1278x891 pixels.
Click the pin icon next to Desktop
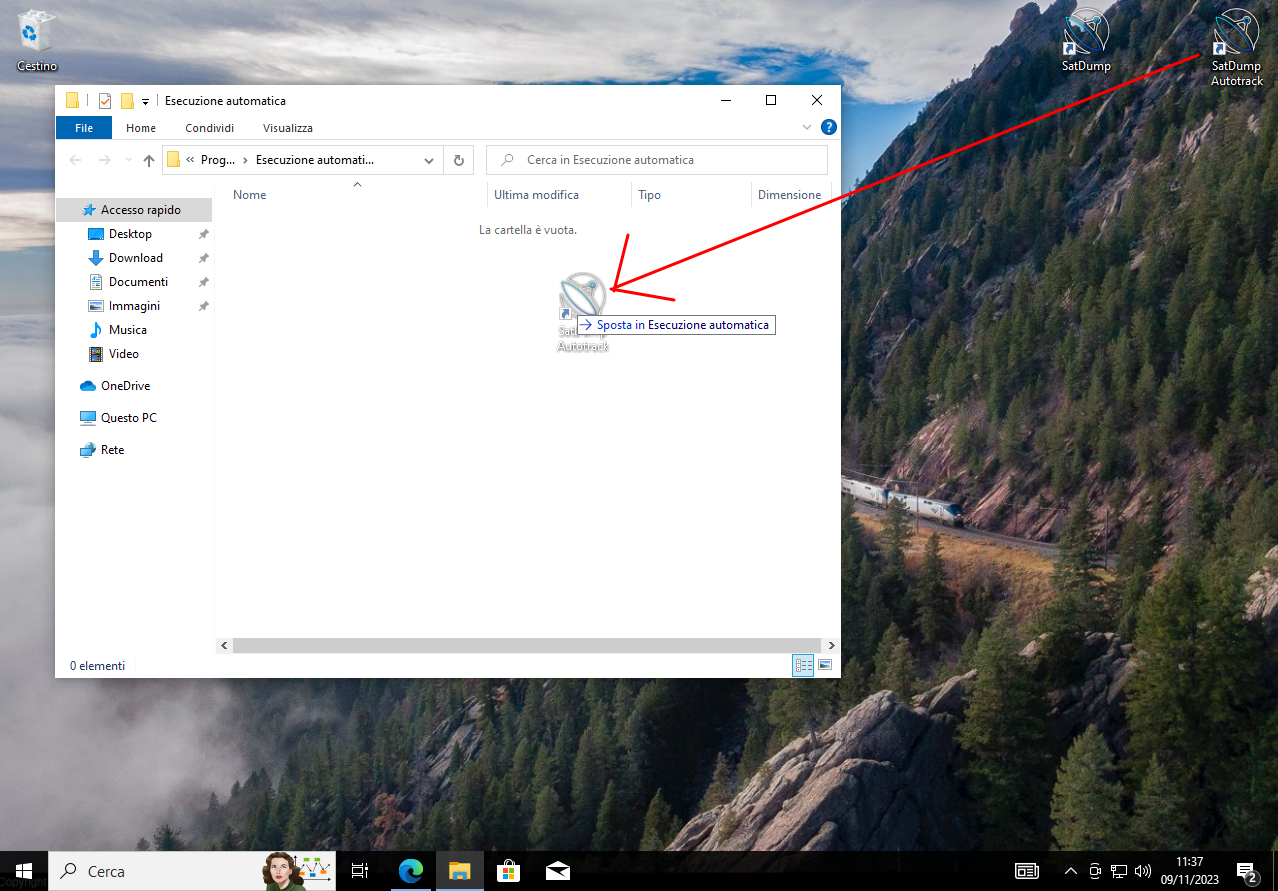click(203, 234)
